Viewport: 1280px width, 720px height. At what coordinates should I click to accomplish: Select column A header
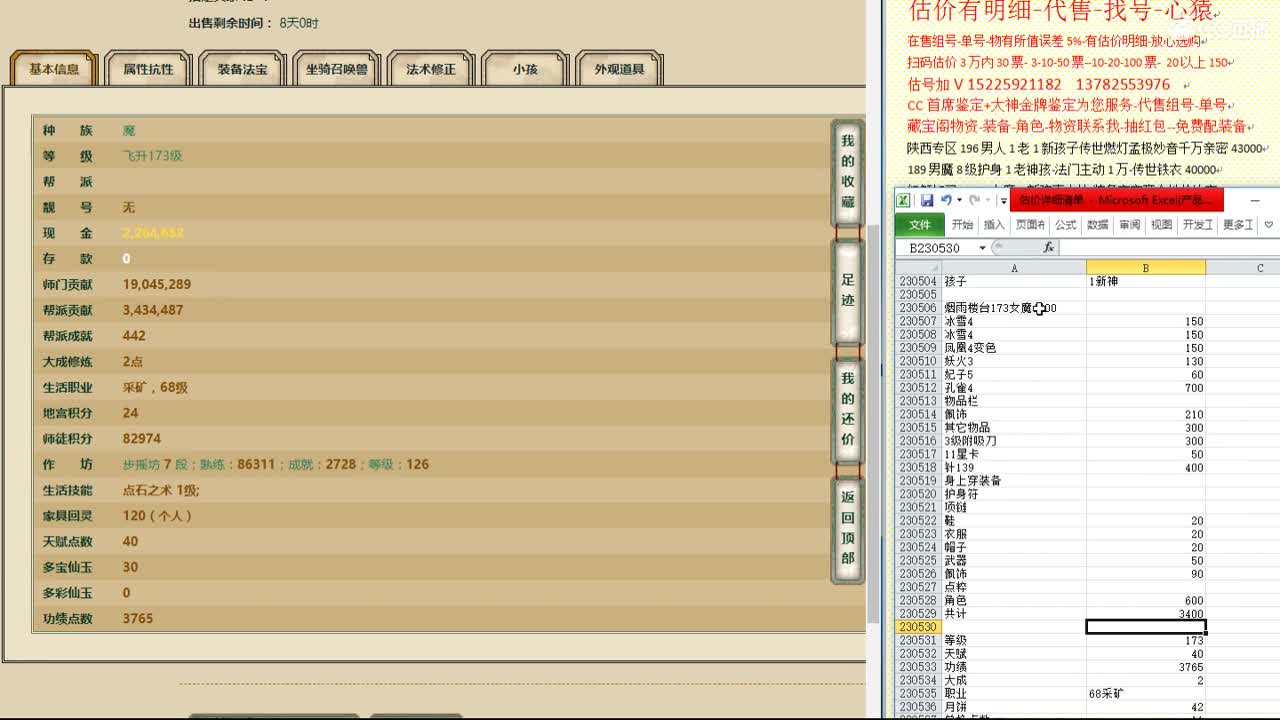(1014, 267)
